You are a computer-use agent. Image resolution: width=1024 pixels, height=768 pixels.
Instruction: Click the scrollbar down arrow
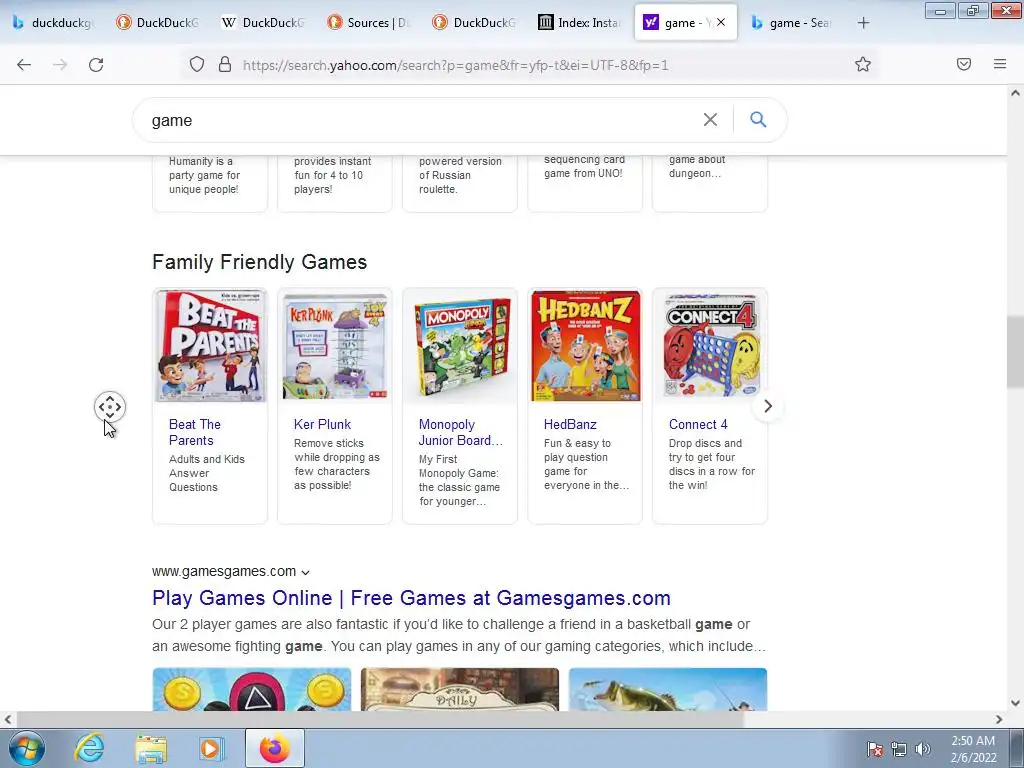(1015, 703)
